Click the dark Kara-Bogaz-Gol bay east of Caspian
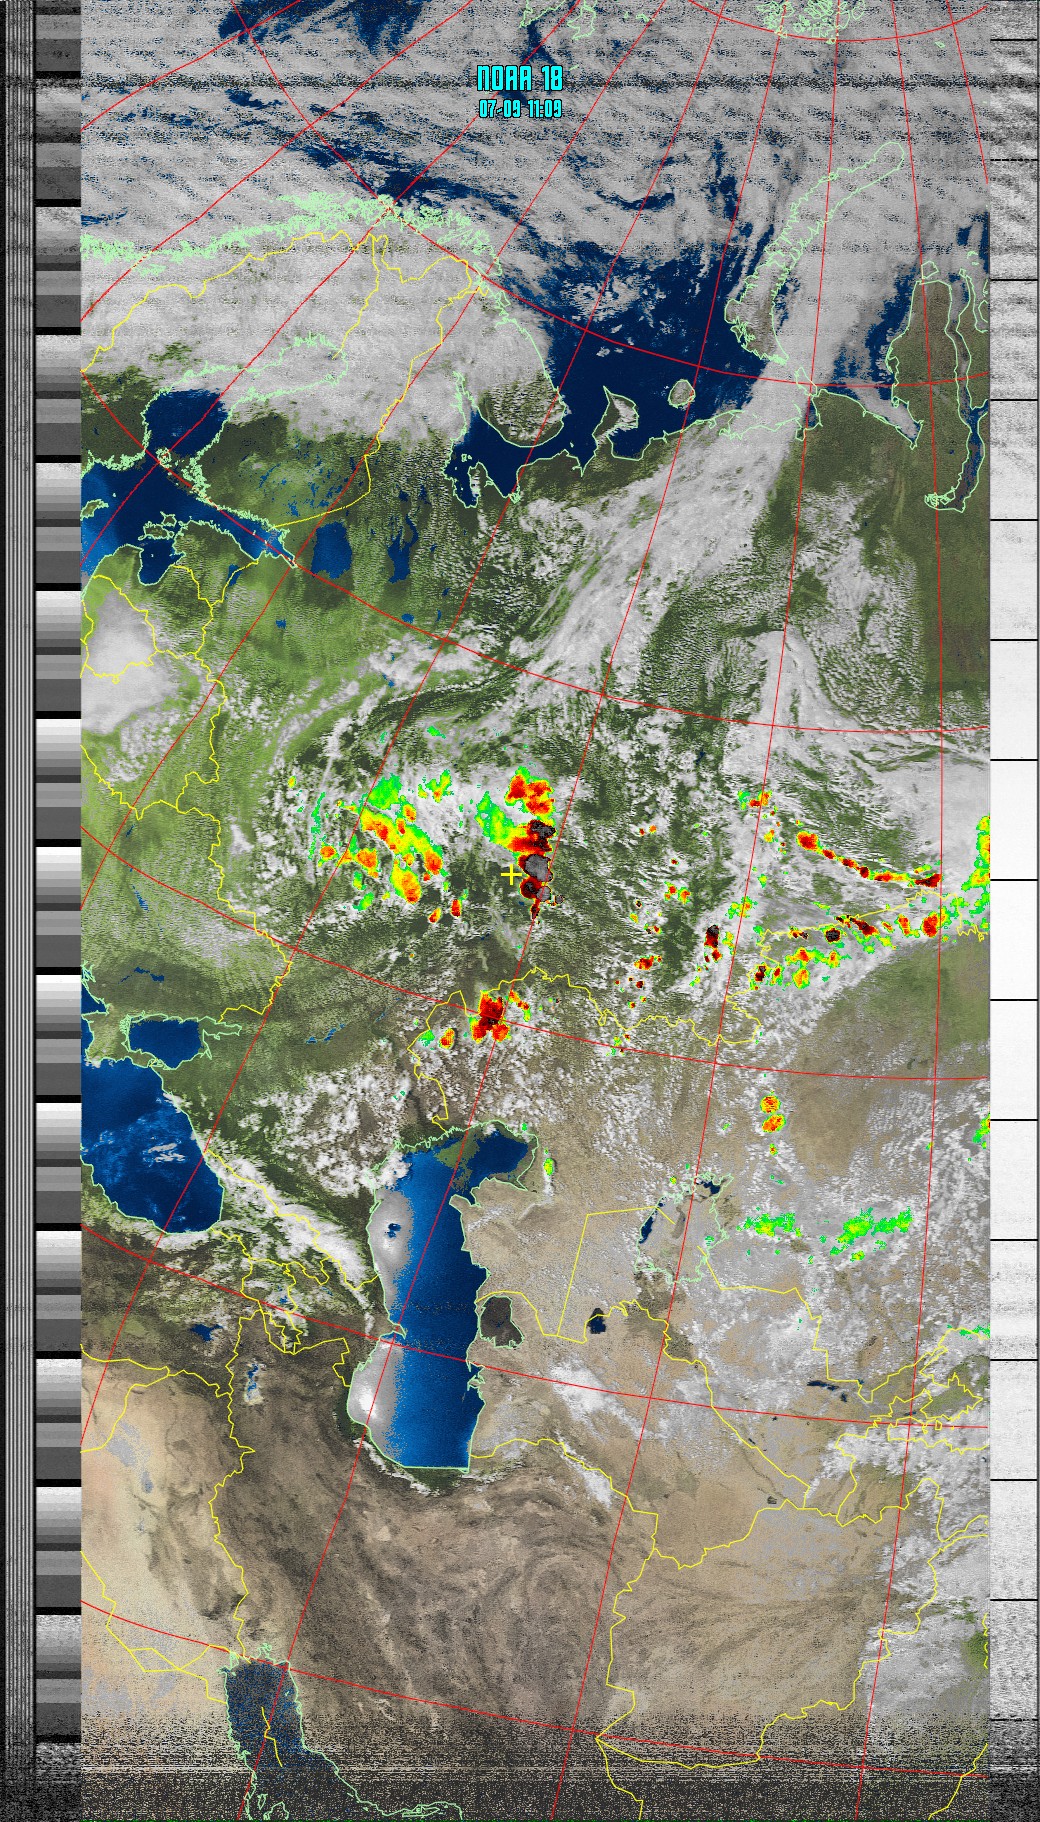 pyautogui.click(x=500, y=1319)
